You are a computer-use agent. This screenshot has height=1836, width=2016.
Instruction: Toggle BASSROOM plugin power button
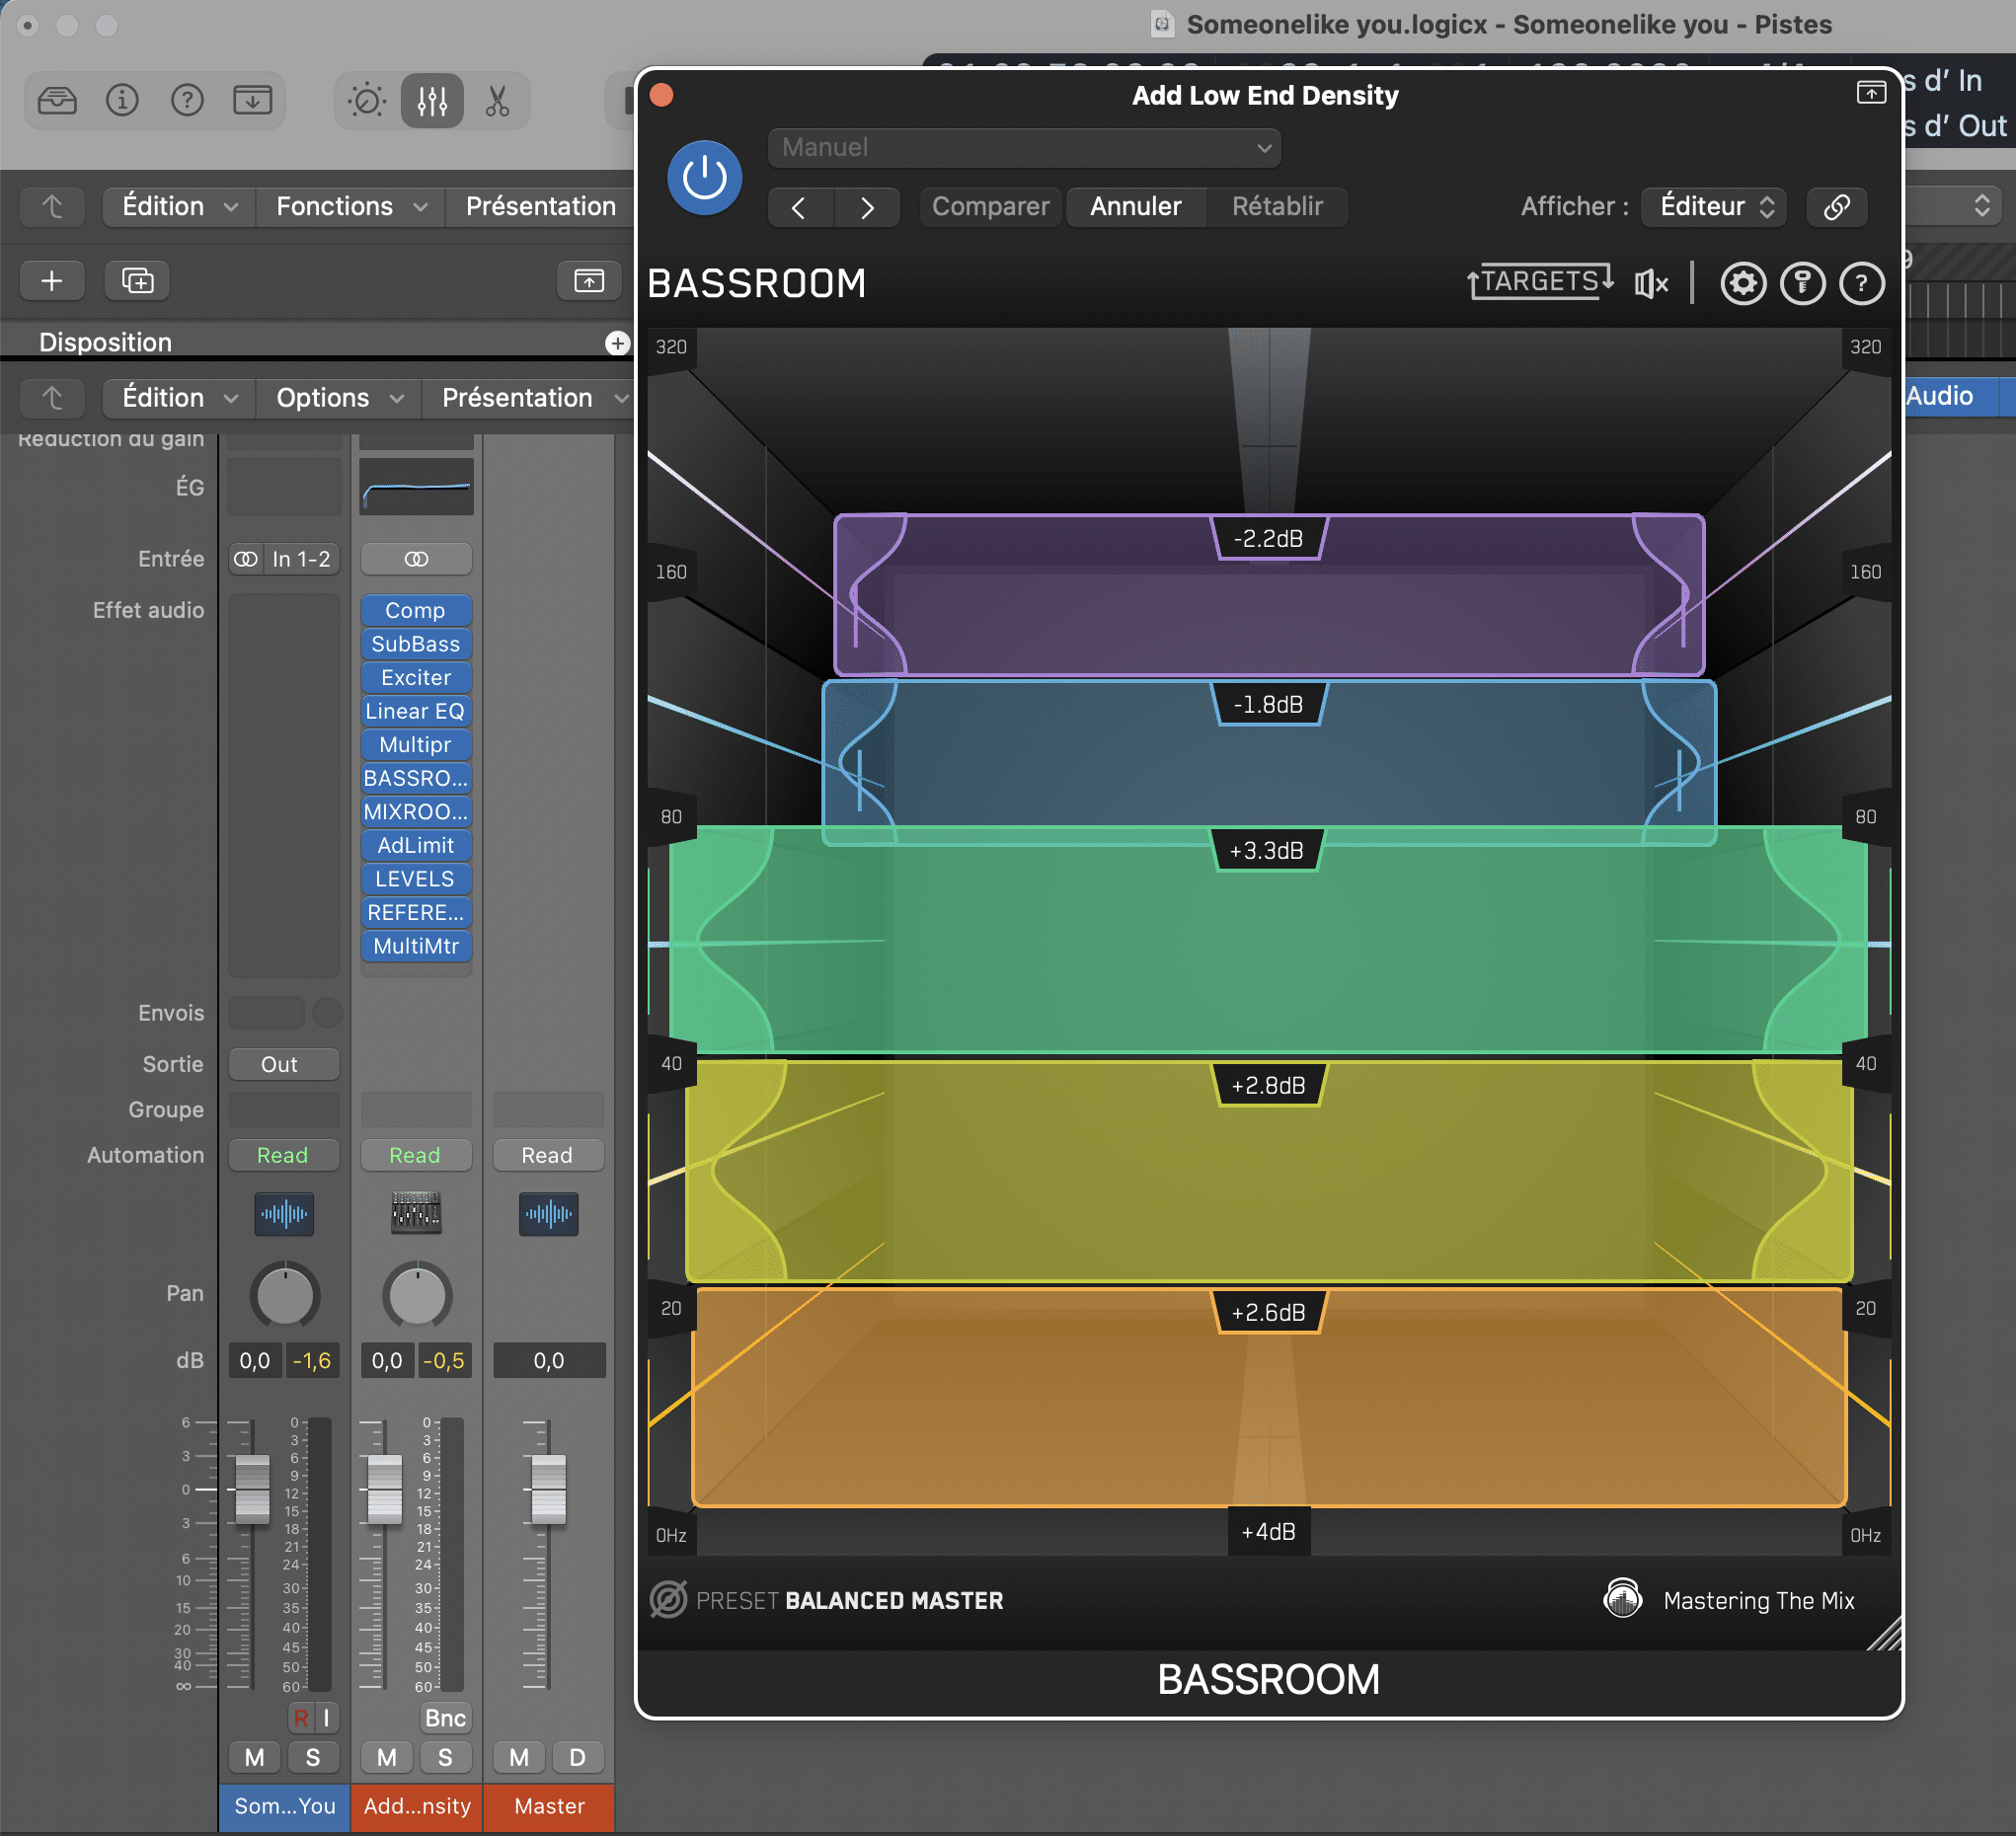(x=704, y=178)
